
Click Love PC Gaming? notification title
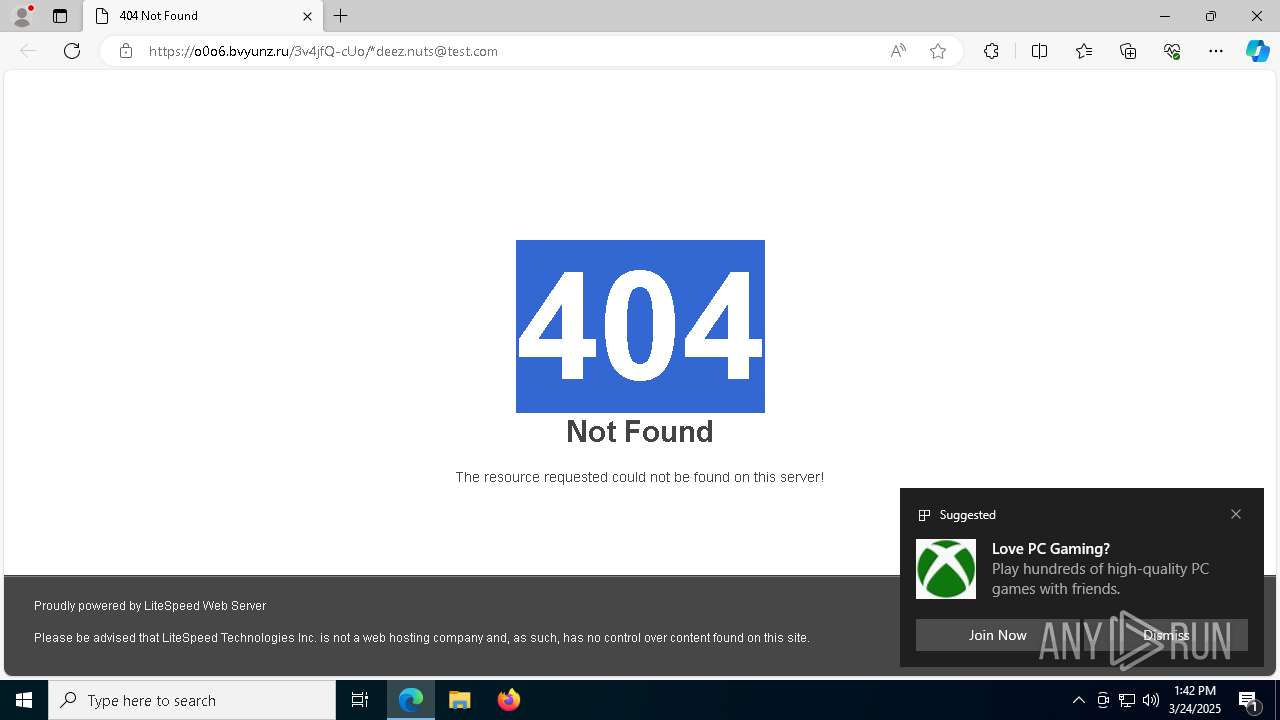pos(1051,549)
